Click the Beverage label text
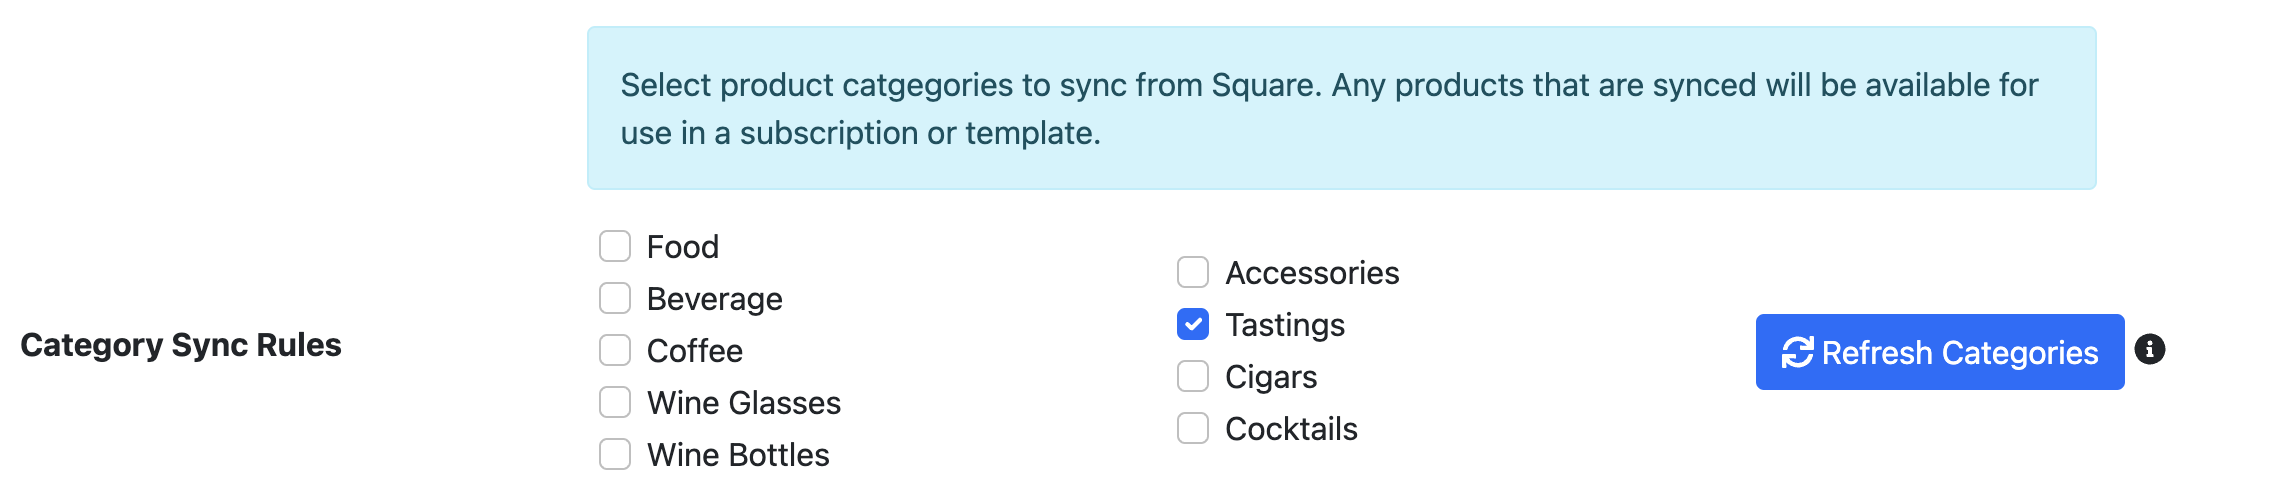2270x498 pixels. (715, 299)
